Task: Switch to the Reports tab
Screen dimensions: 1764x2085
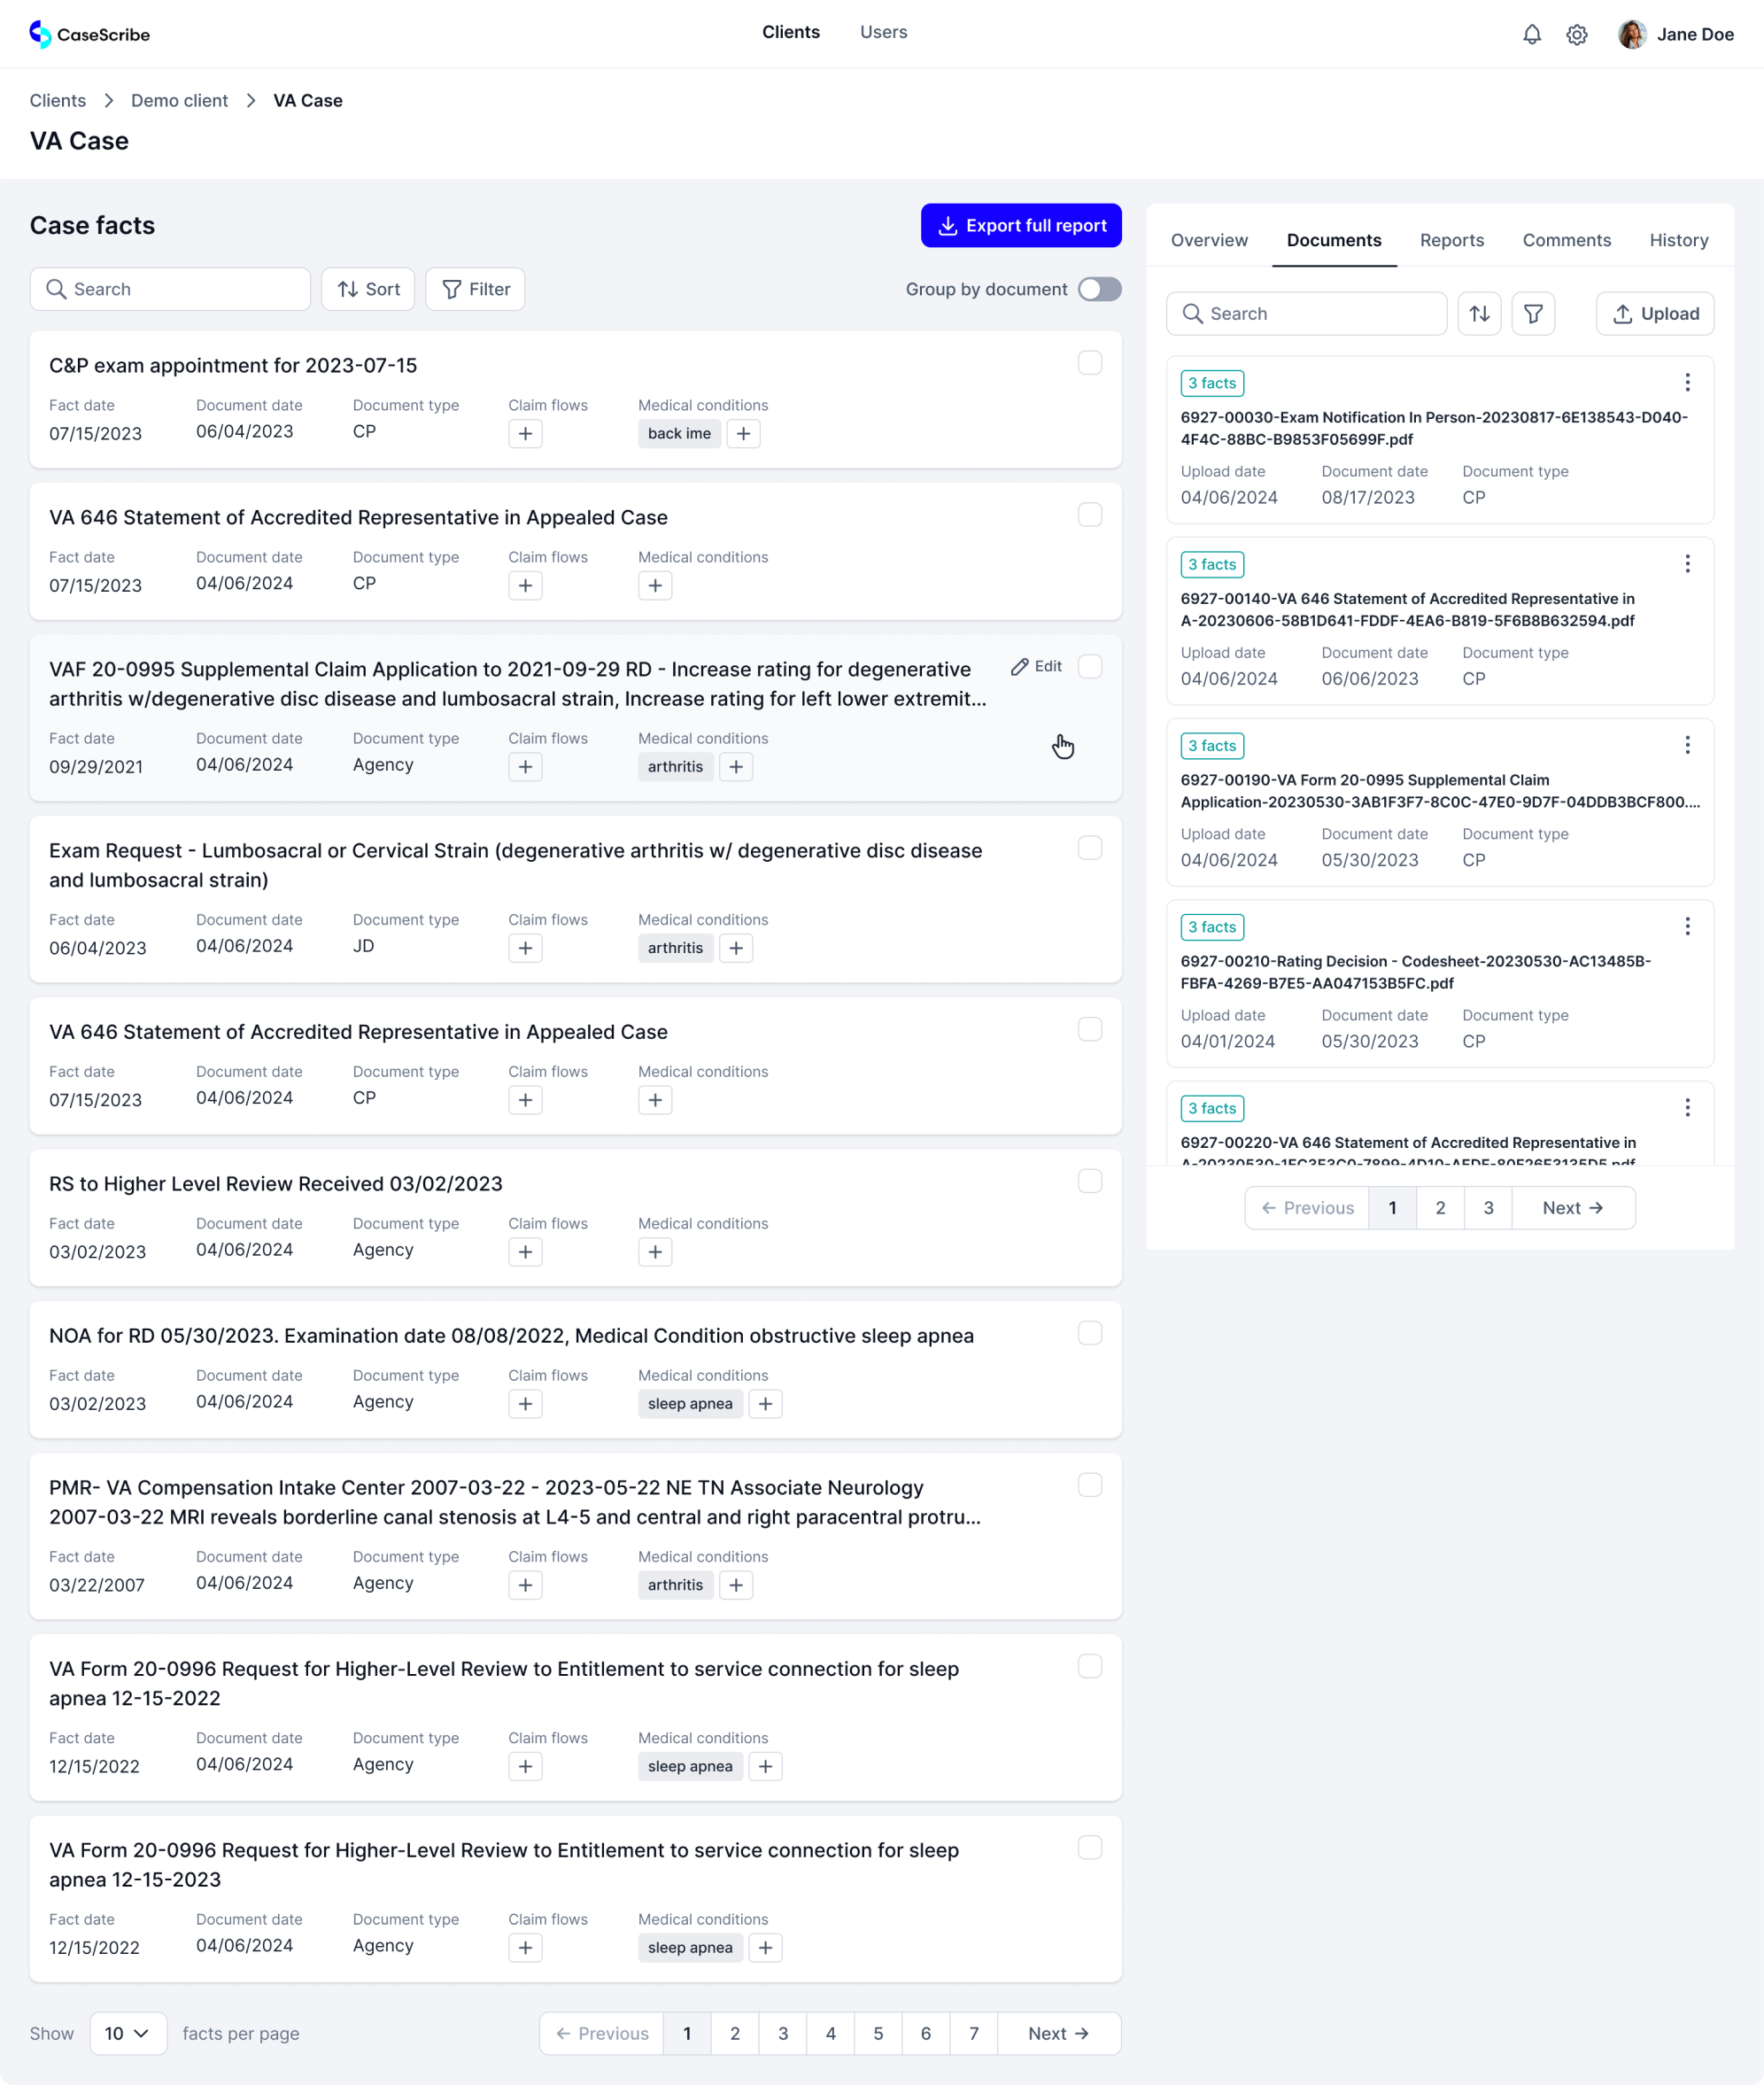Action: pyautogui.click(x=1452, y=240)
